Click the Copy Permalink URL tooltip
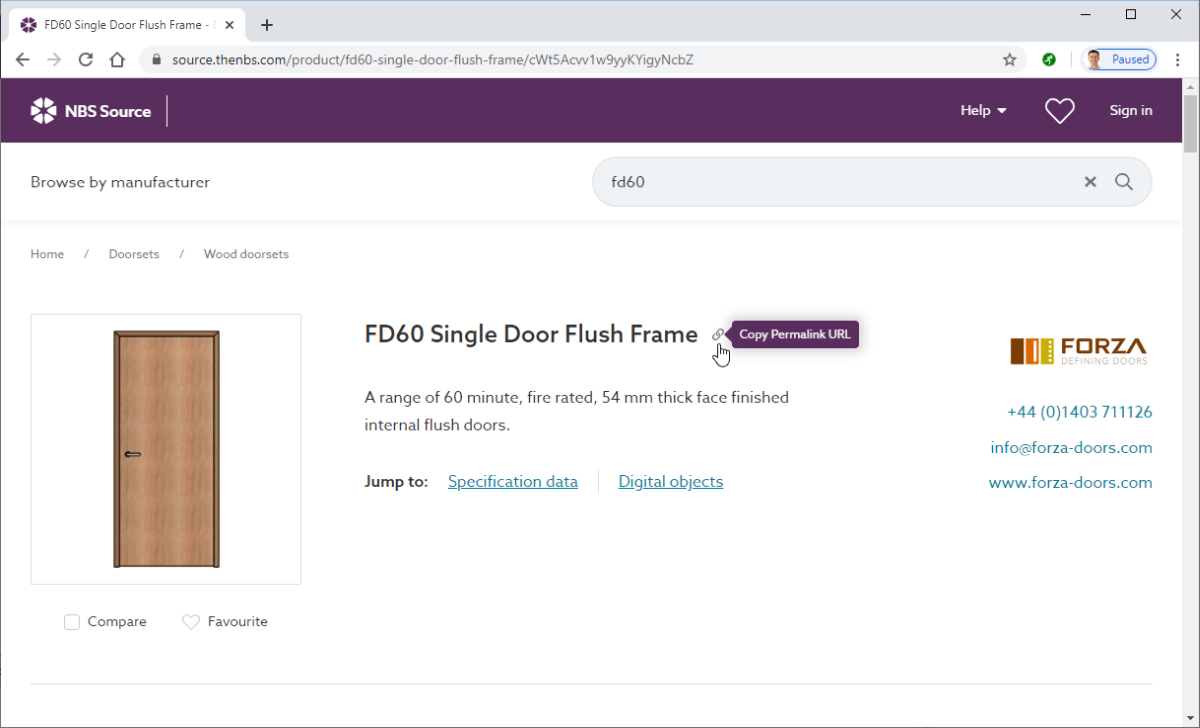Viewport: 1200px width, 728px height. point(795,335)
